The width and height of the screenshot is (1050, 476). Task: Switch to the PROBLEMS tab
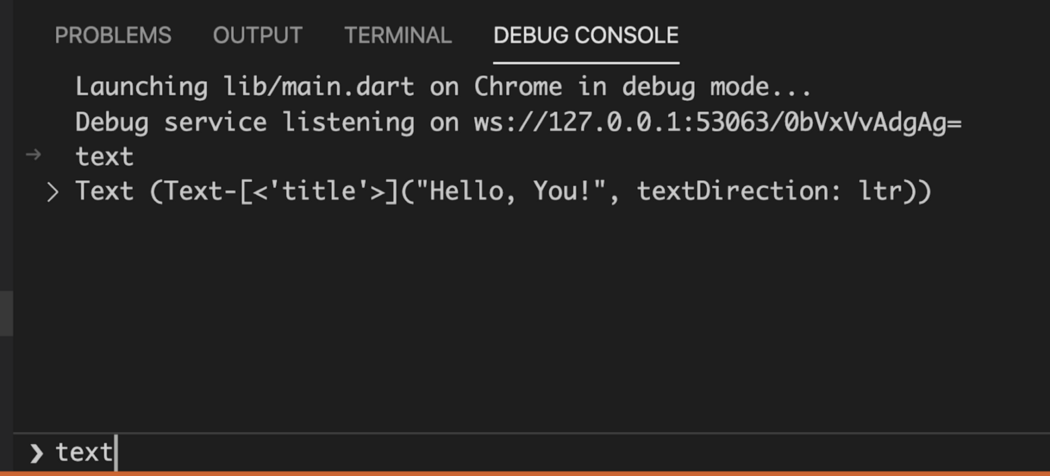click(113, 36)
